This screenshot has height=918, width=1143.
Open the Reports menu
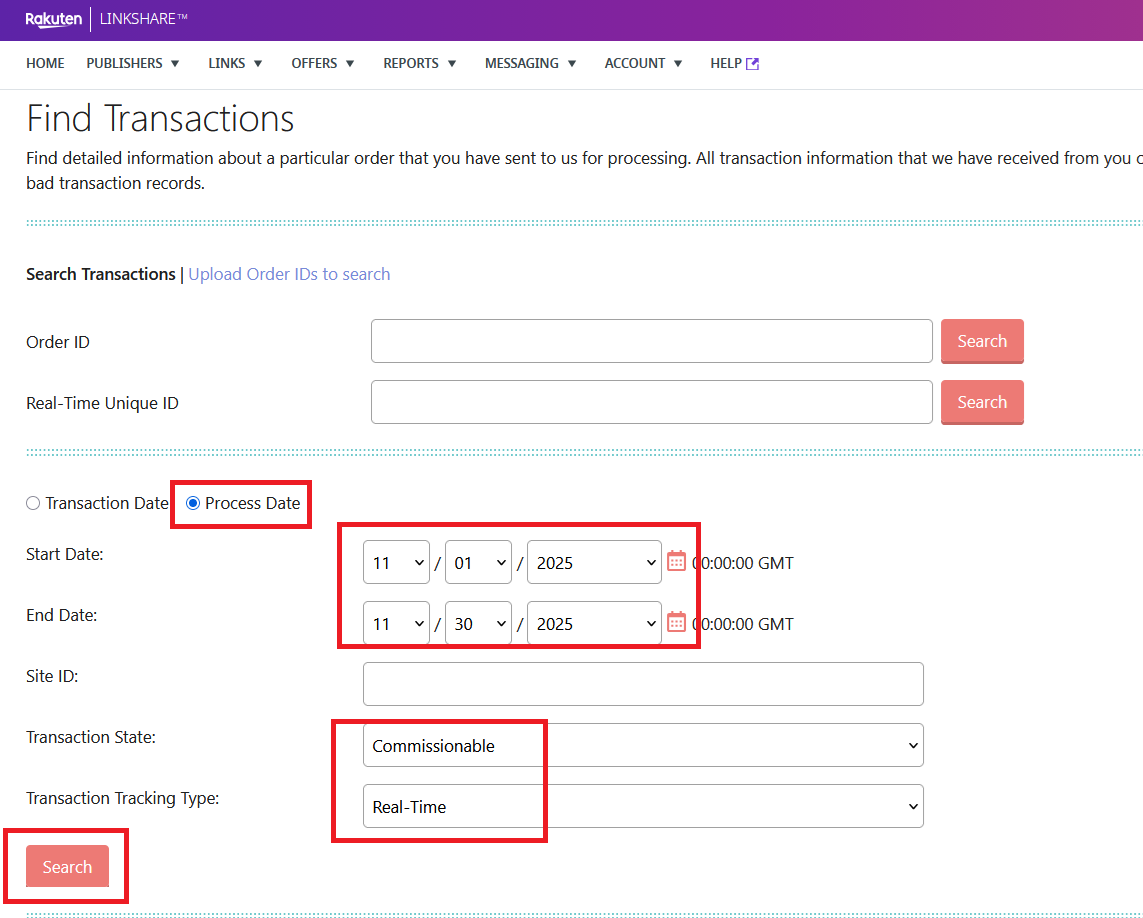pyautogui.click(x=420, y=63)
